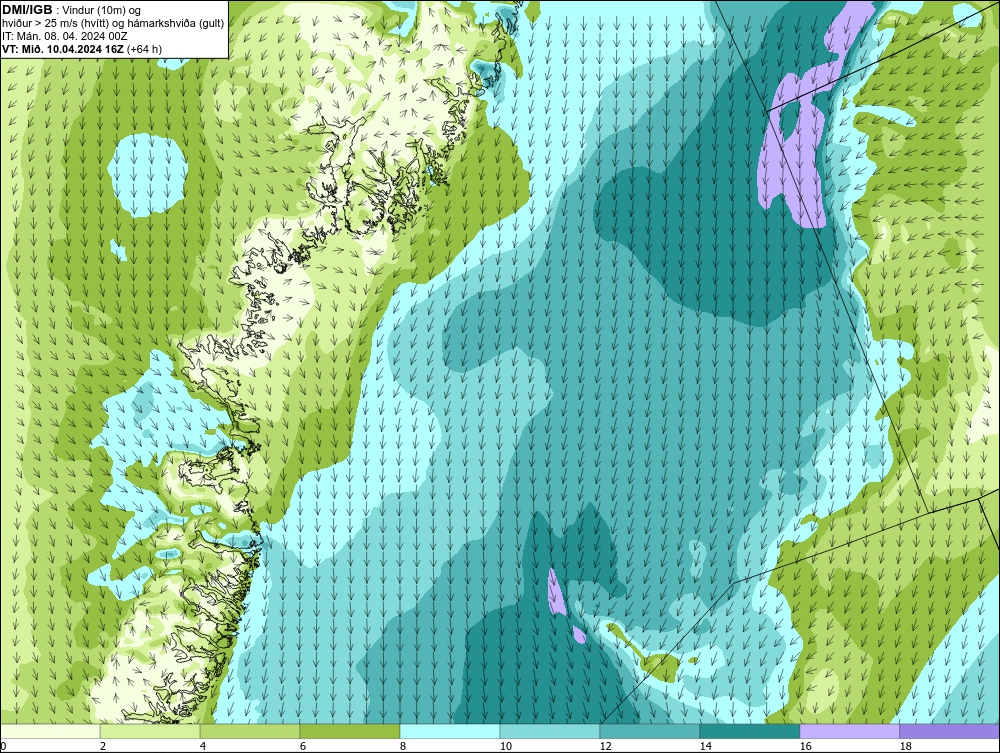The height and width of the screenshot is (753, 1000).
Task: Select the 18+ m/s purple legend band
Action: click(x=949, y=731)
